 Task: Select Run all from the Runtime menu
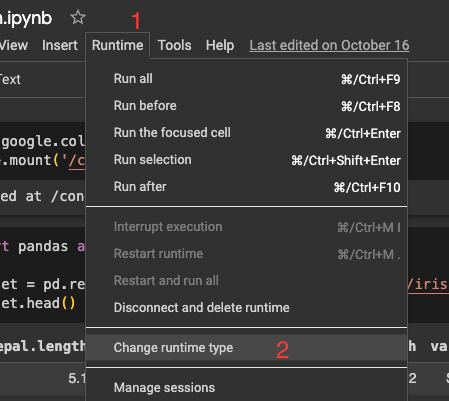[247, 79]
